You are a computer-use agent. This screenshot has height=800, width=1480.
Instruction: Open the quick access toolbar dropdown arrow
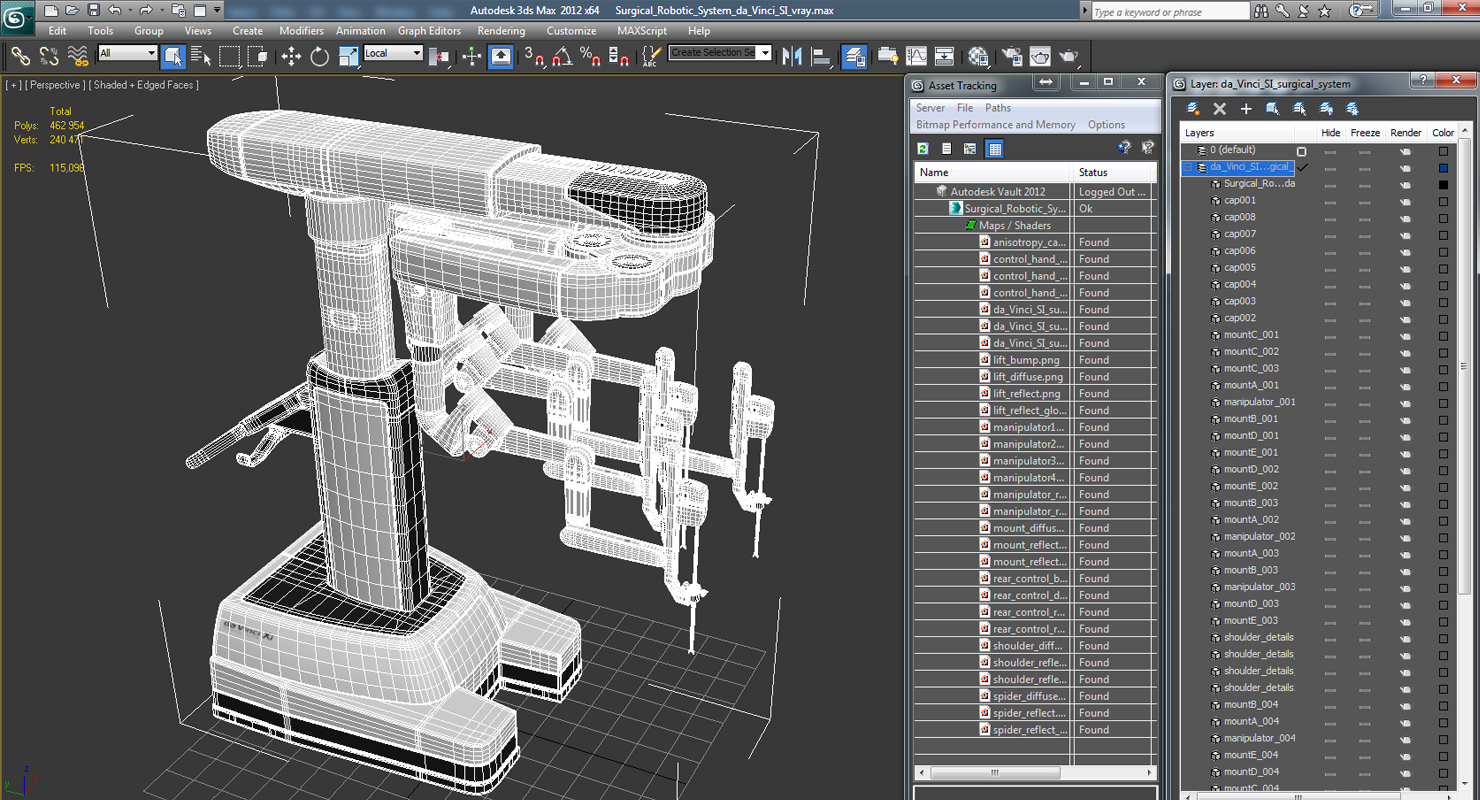(x=217, y=10)
